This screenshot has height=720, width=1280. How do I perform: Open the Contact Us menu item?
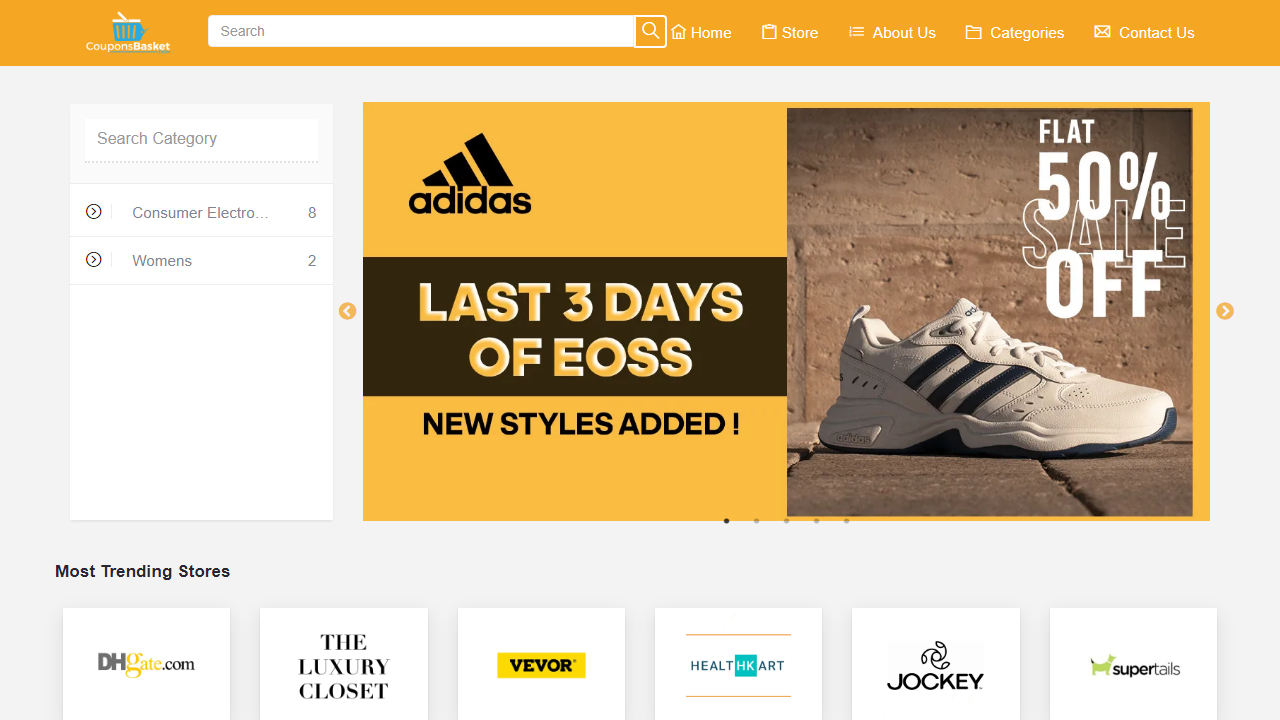coord(1155,32)
